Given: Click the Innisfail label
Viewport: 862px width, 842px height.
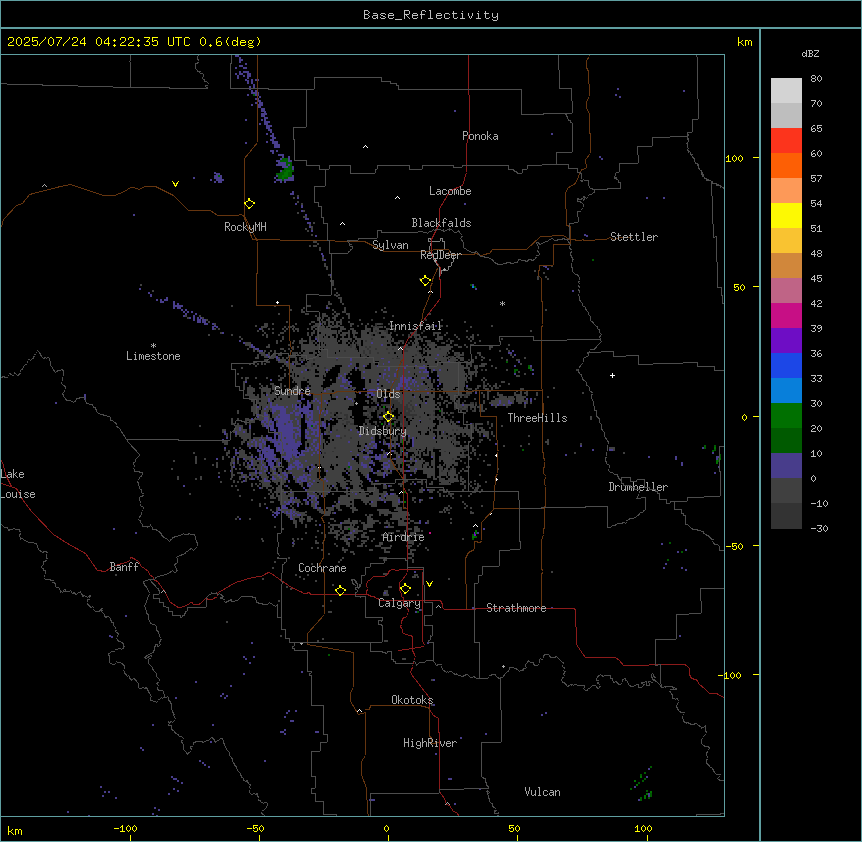Looking at the screenshot, I should click(x=416, y=326).
